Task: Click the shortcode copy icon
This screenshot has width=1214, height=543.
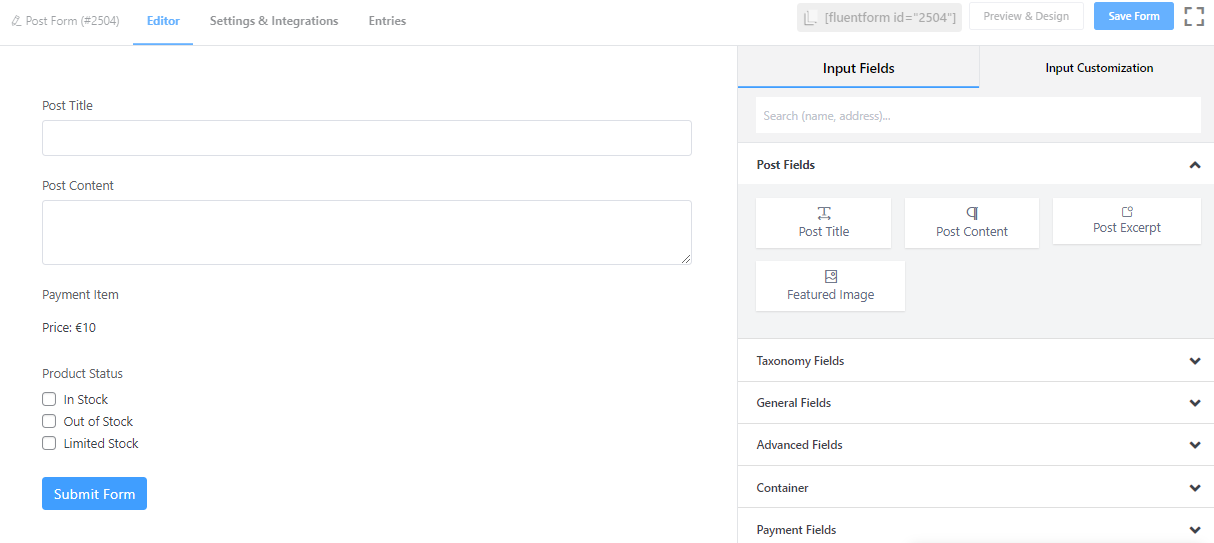Action: point(811,17)
